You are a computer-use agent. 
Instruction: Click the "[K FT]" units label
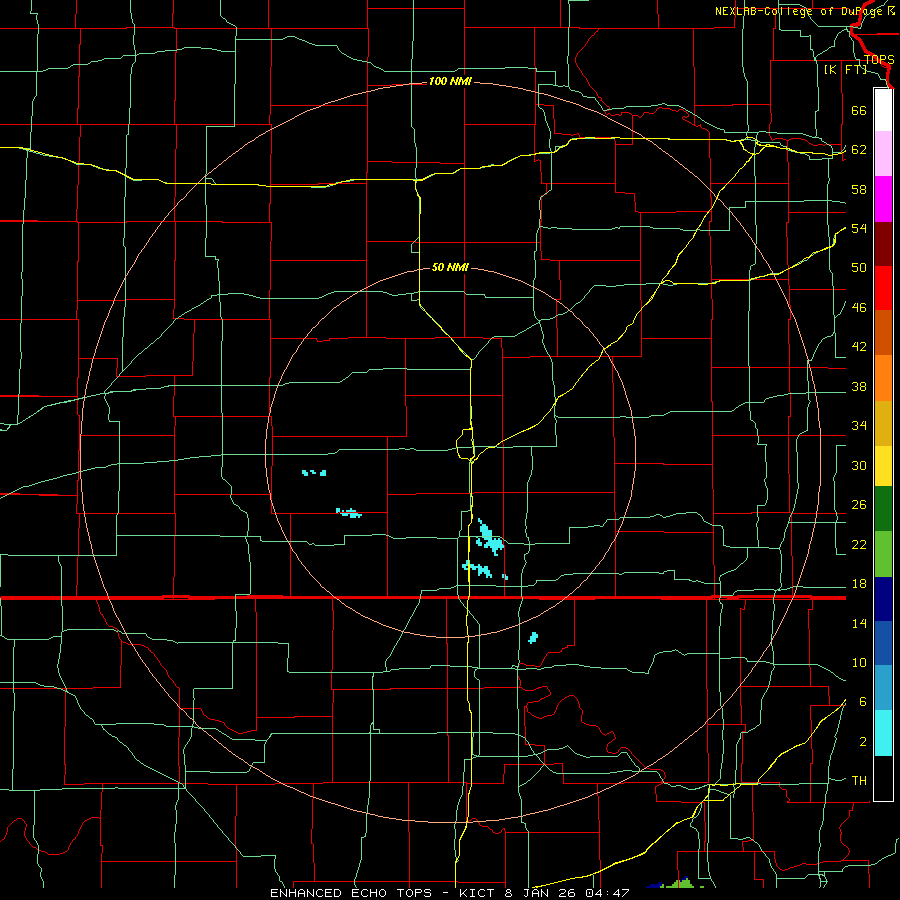point(845,70)
